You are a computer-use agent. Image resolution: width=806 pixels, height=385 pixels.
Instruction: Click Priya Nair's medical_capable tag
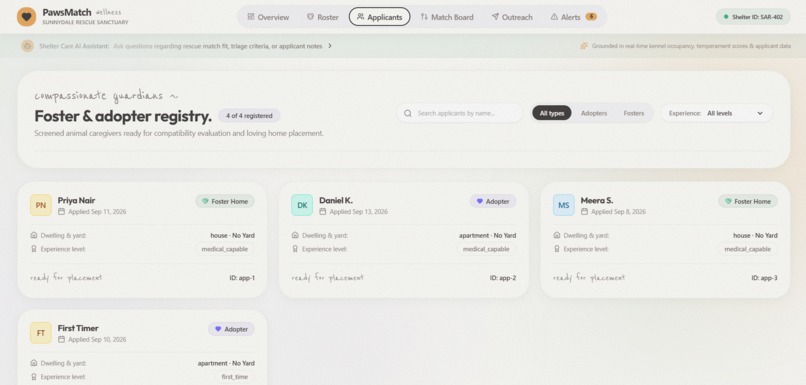[x=225, y=249]
